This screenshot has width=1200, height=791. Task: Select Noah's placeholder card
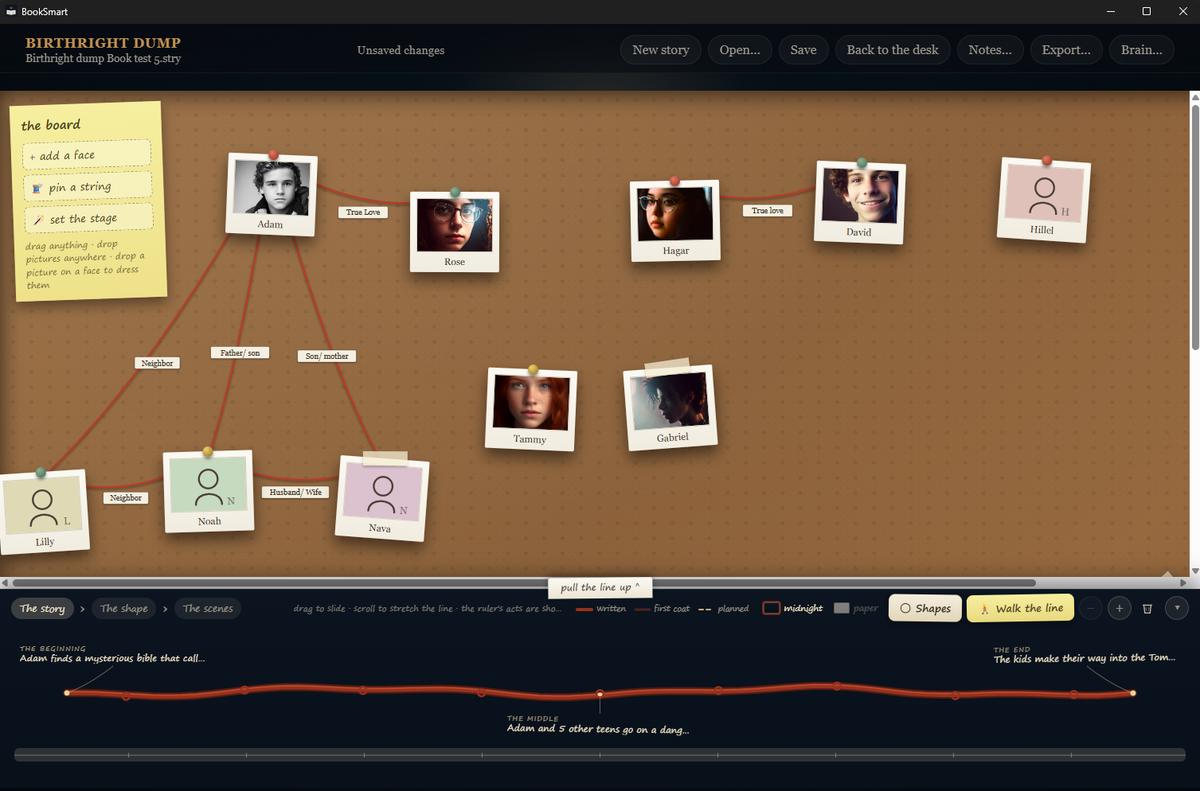(209, 491)
